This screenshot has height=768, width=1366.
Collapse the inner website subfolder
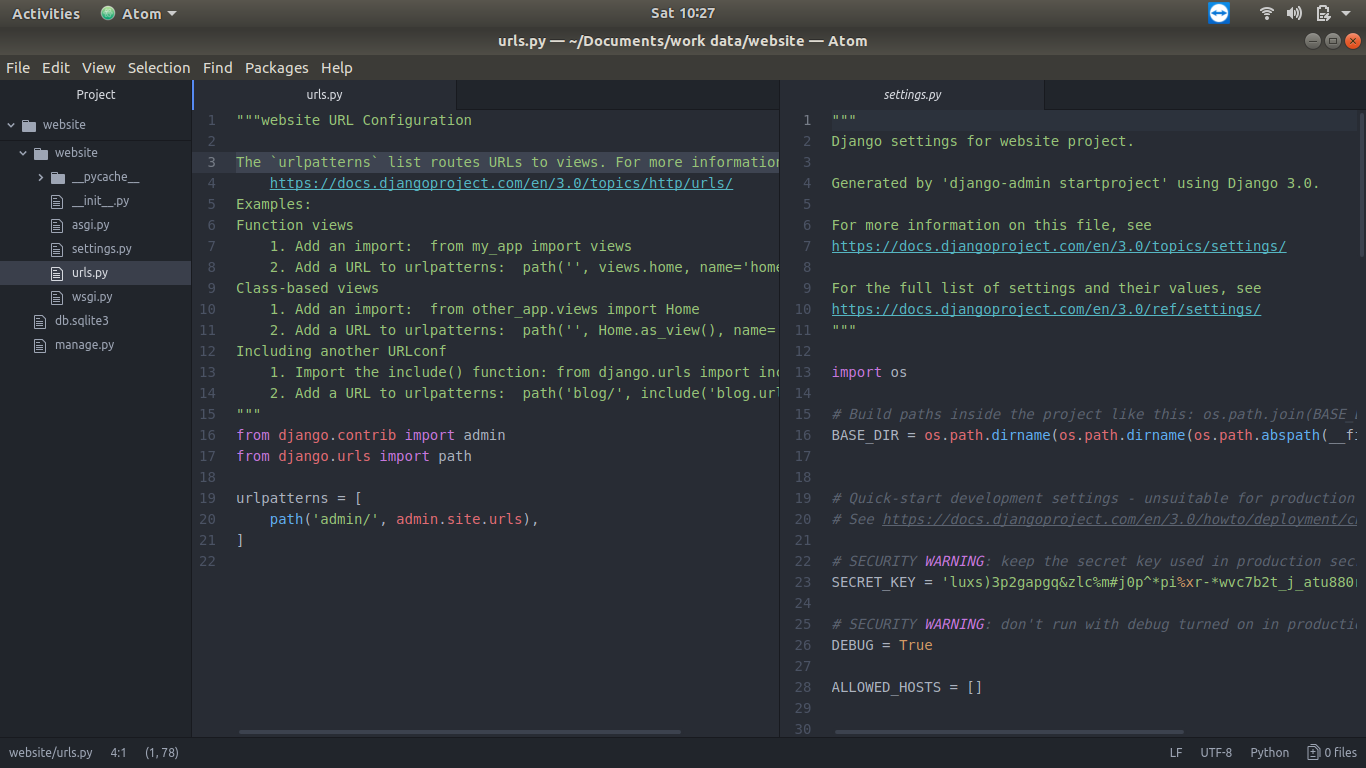pyautogui.click(x=23, y=153)
